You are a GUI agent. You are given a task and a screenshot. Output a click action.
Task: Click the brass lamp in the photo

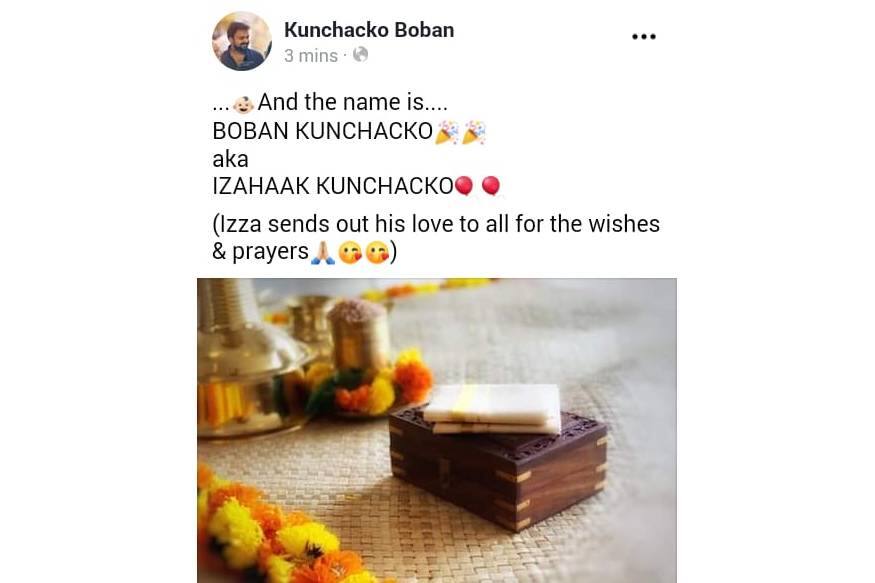pos(248,357)
